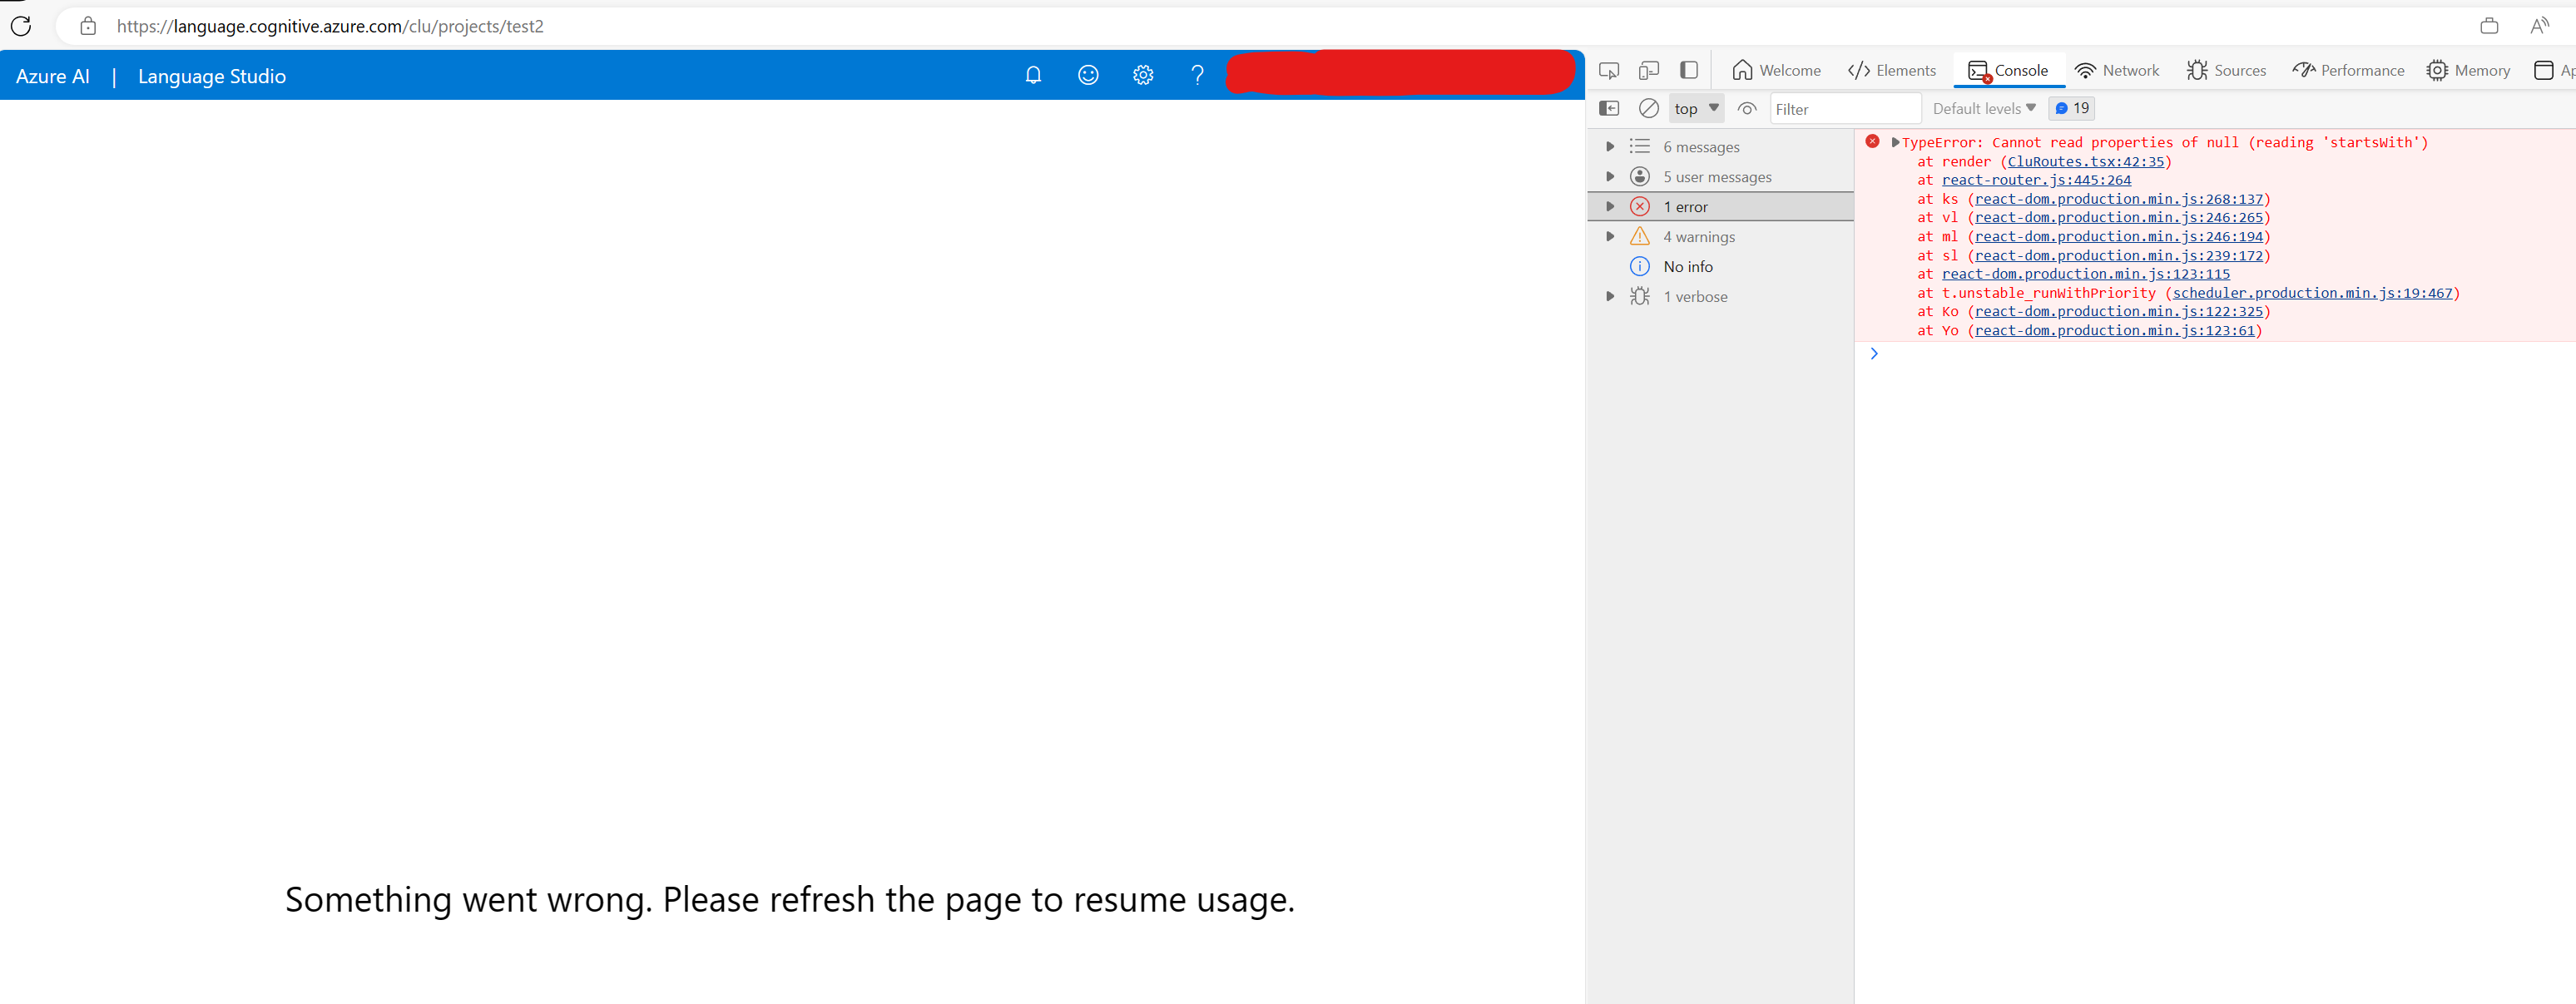Toggle device emulation mode
This screenshot has height=1004, width=2576.
(x=1648, y=70)
